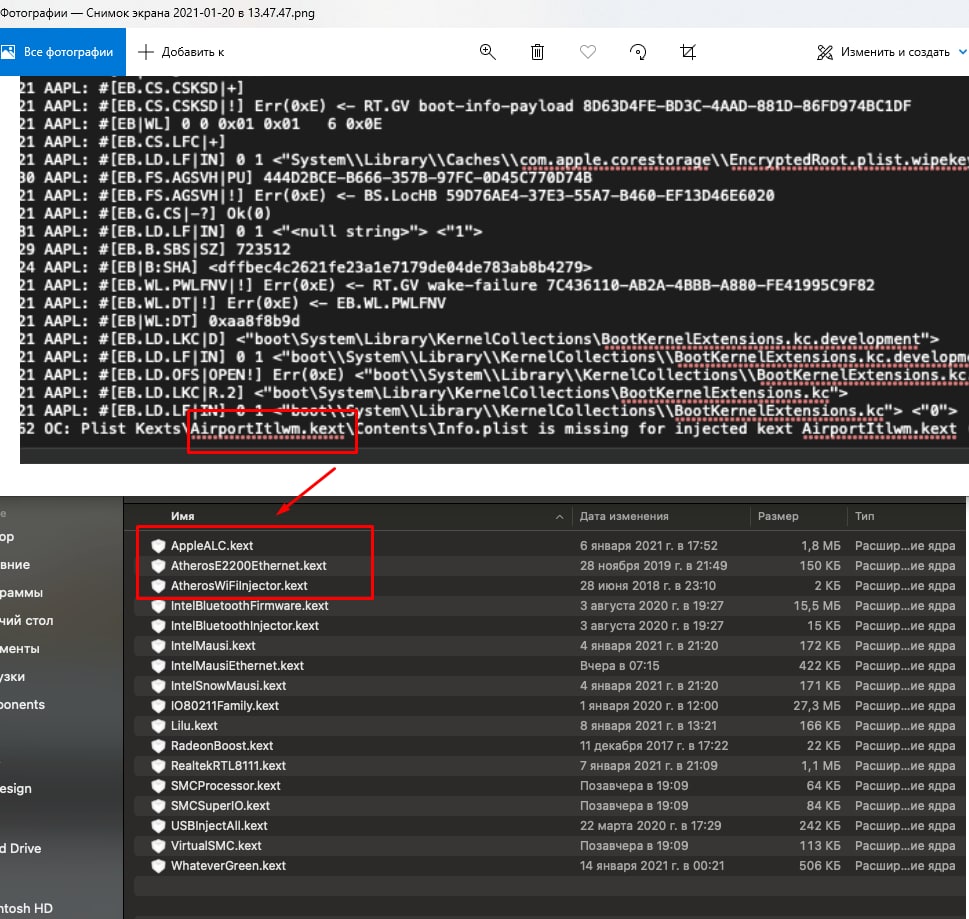This screenshot has height=919, width=969.
Task: Sort by the "Имя" column header
Action: pyautogui.click(x=182, y=516)
